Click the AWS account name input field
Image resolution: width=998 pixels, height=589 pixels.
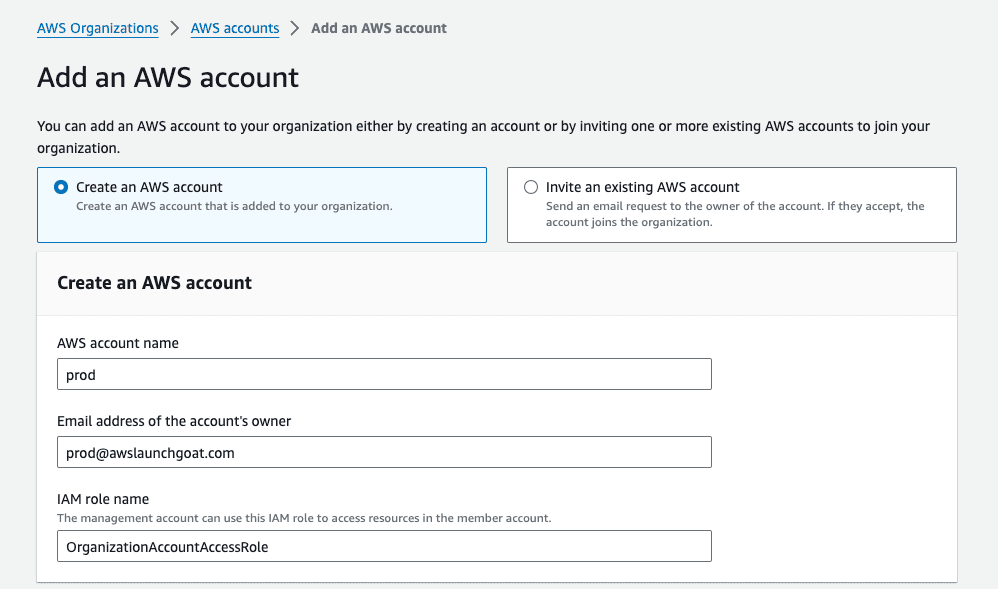pos(384,374)
